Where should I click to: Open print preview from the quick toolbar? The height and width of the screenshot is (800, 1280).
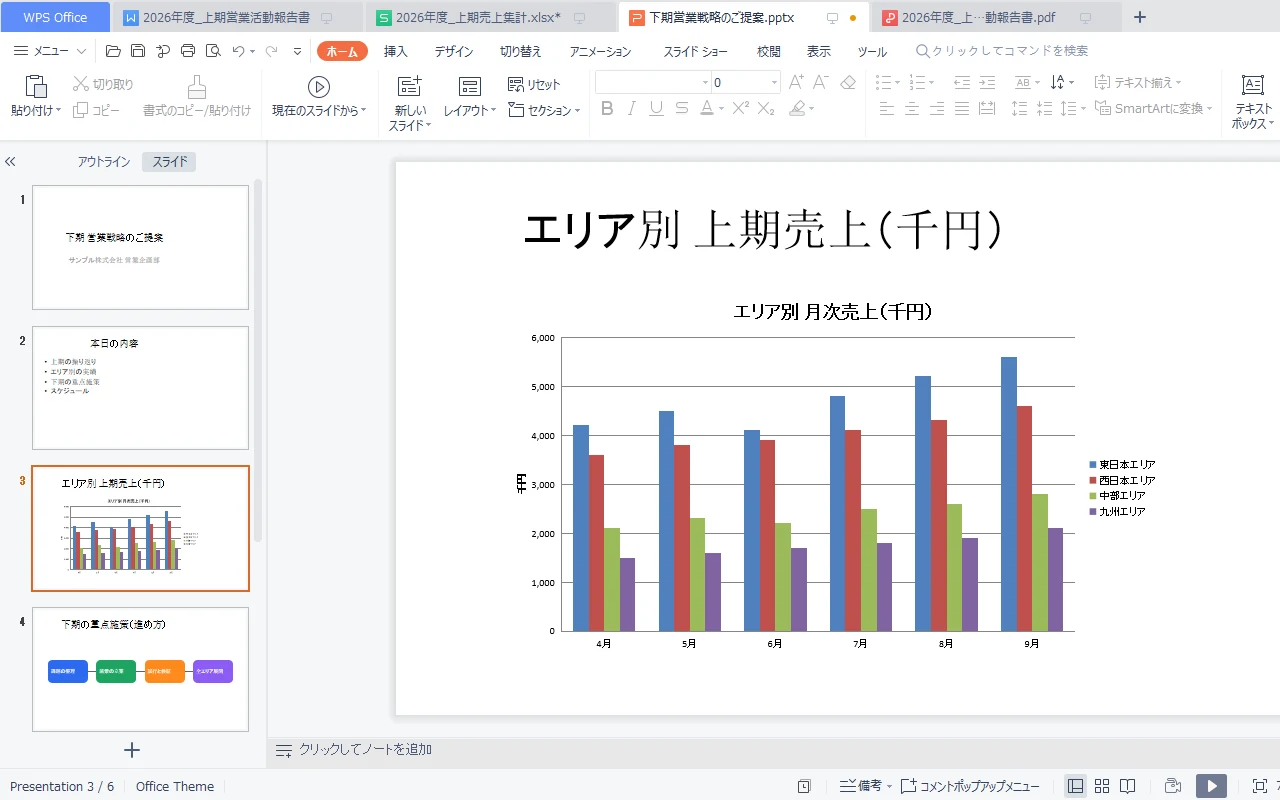(212, 51)
